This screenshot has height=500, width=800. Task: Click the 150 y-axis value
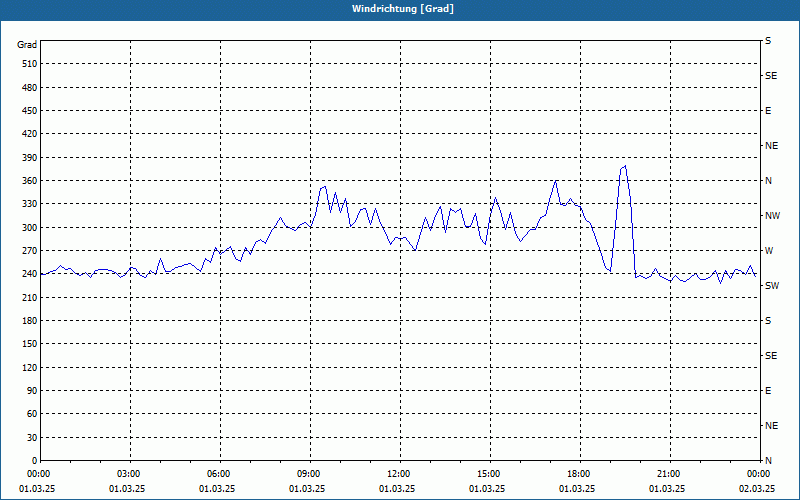point(30,344)
